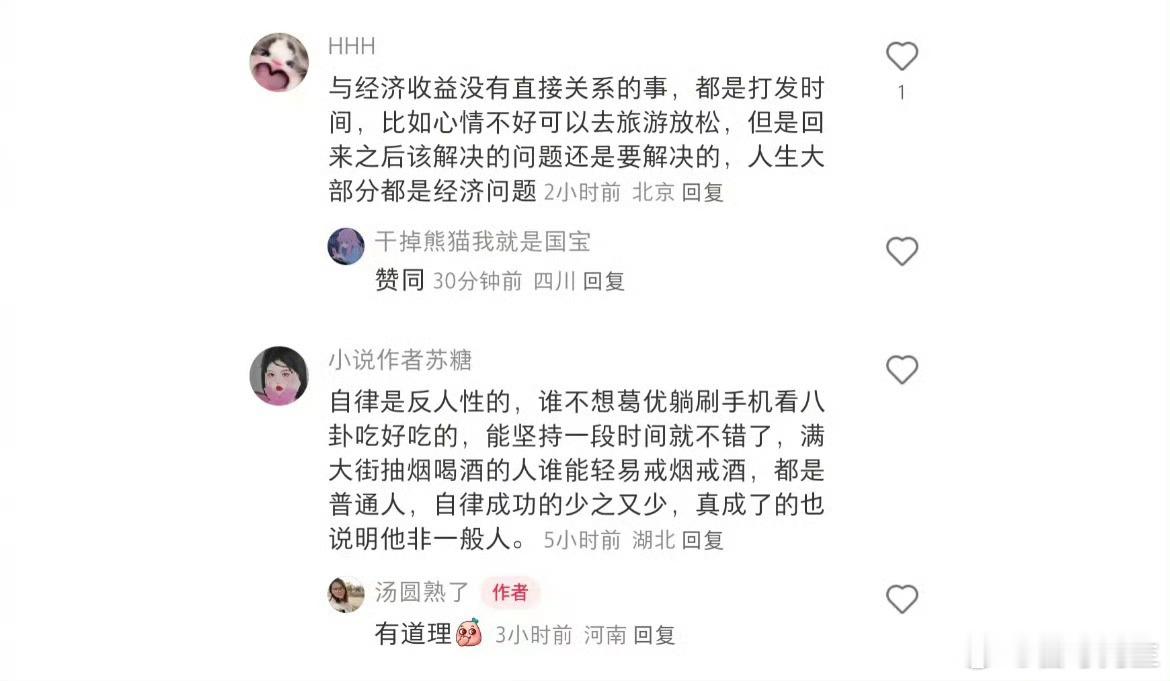
Task: Open HHH's profile avatar
Action: pyautogui.click(x=279, y=63)
